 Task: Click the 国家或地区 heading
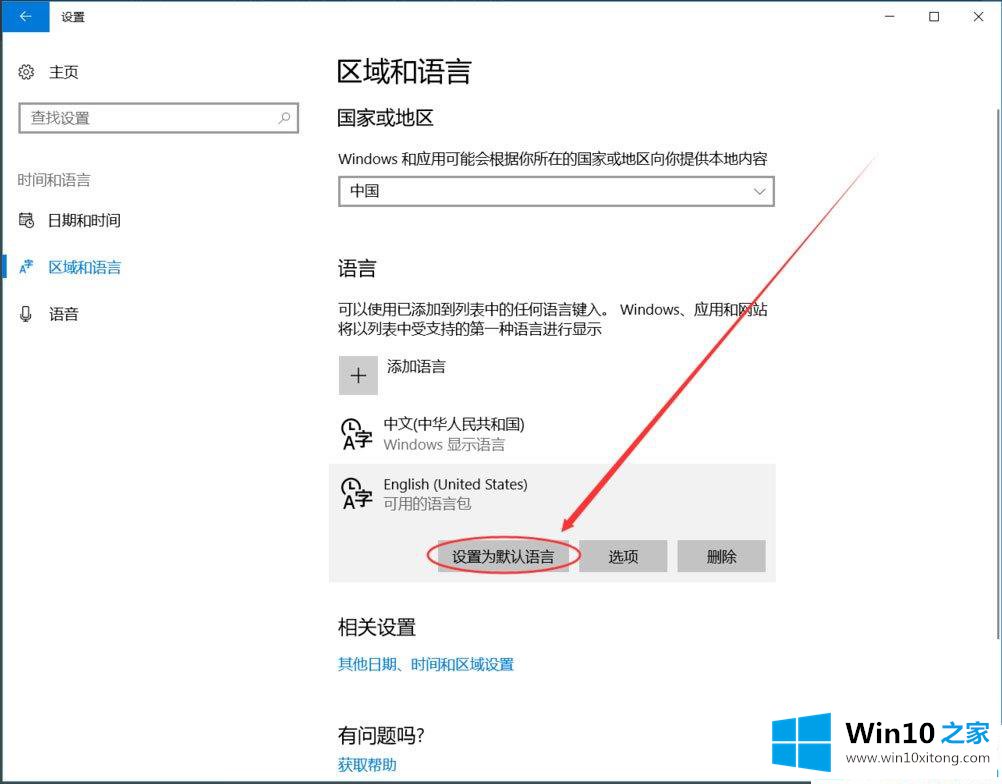click(x=385, y=118)
